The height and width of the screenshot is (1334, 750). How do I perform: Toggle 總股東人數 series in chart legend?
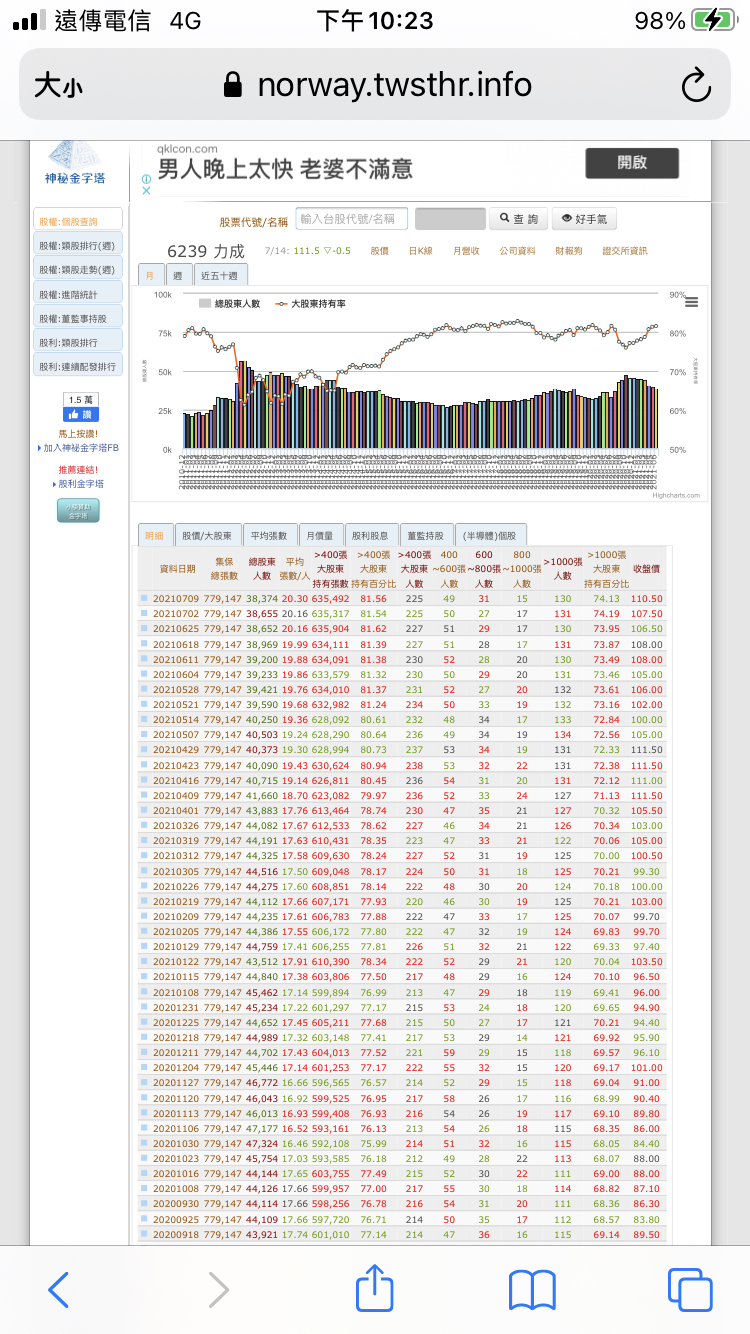[x=232, y=302]
